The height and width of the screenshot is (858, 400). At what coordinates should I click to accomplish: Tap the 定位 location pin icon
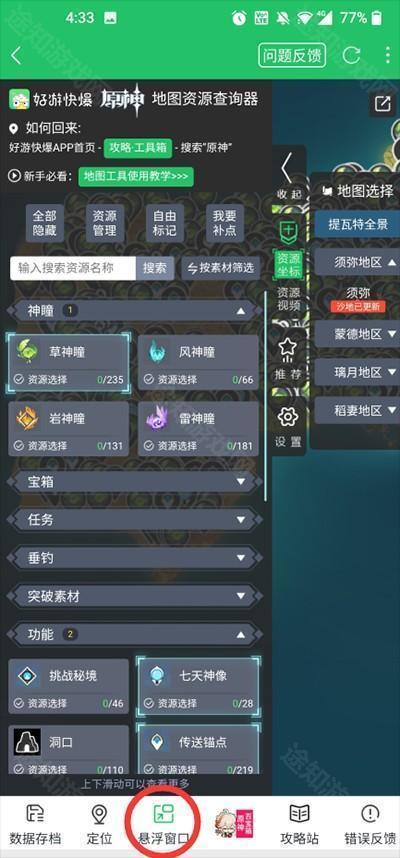click(x=99, y=814)
